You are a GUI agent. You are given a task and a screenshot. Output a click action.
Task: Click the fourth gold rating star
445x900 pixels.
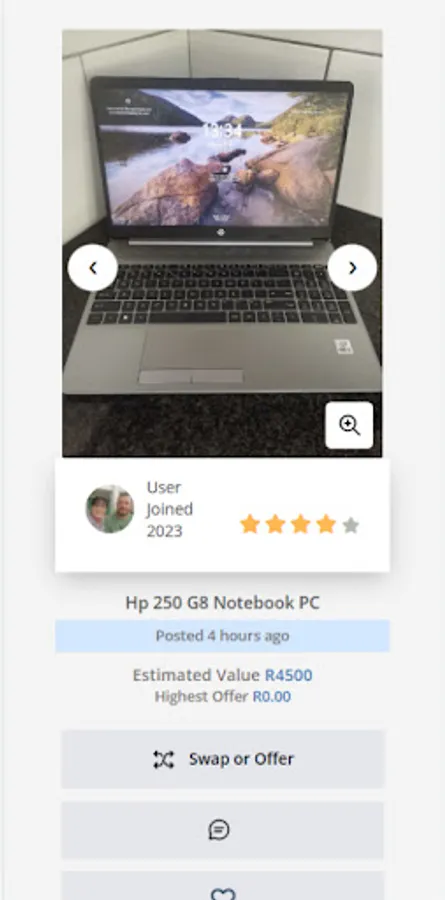(326, 525)
